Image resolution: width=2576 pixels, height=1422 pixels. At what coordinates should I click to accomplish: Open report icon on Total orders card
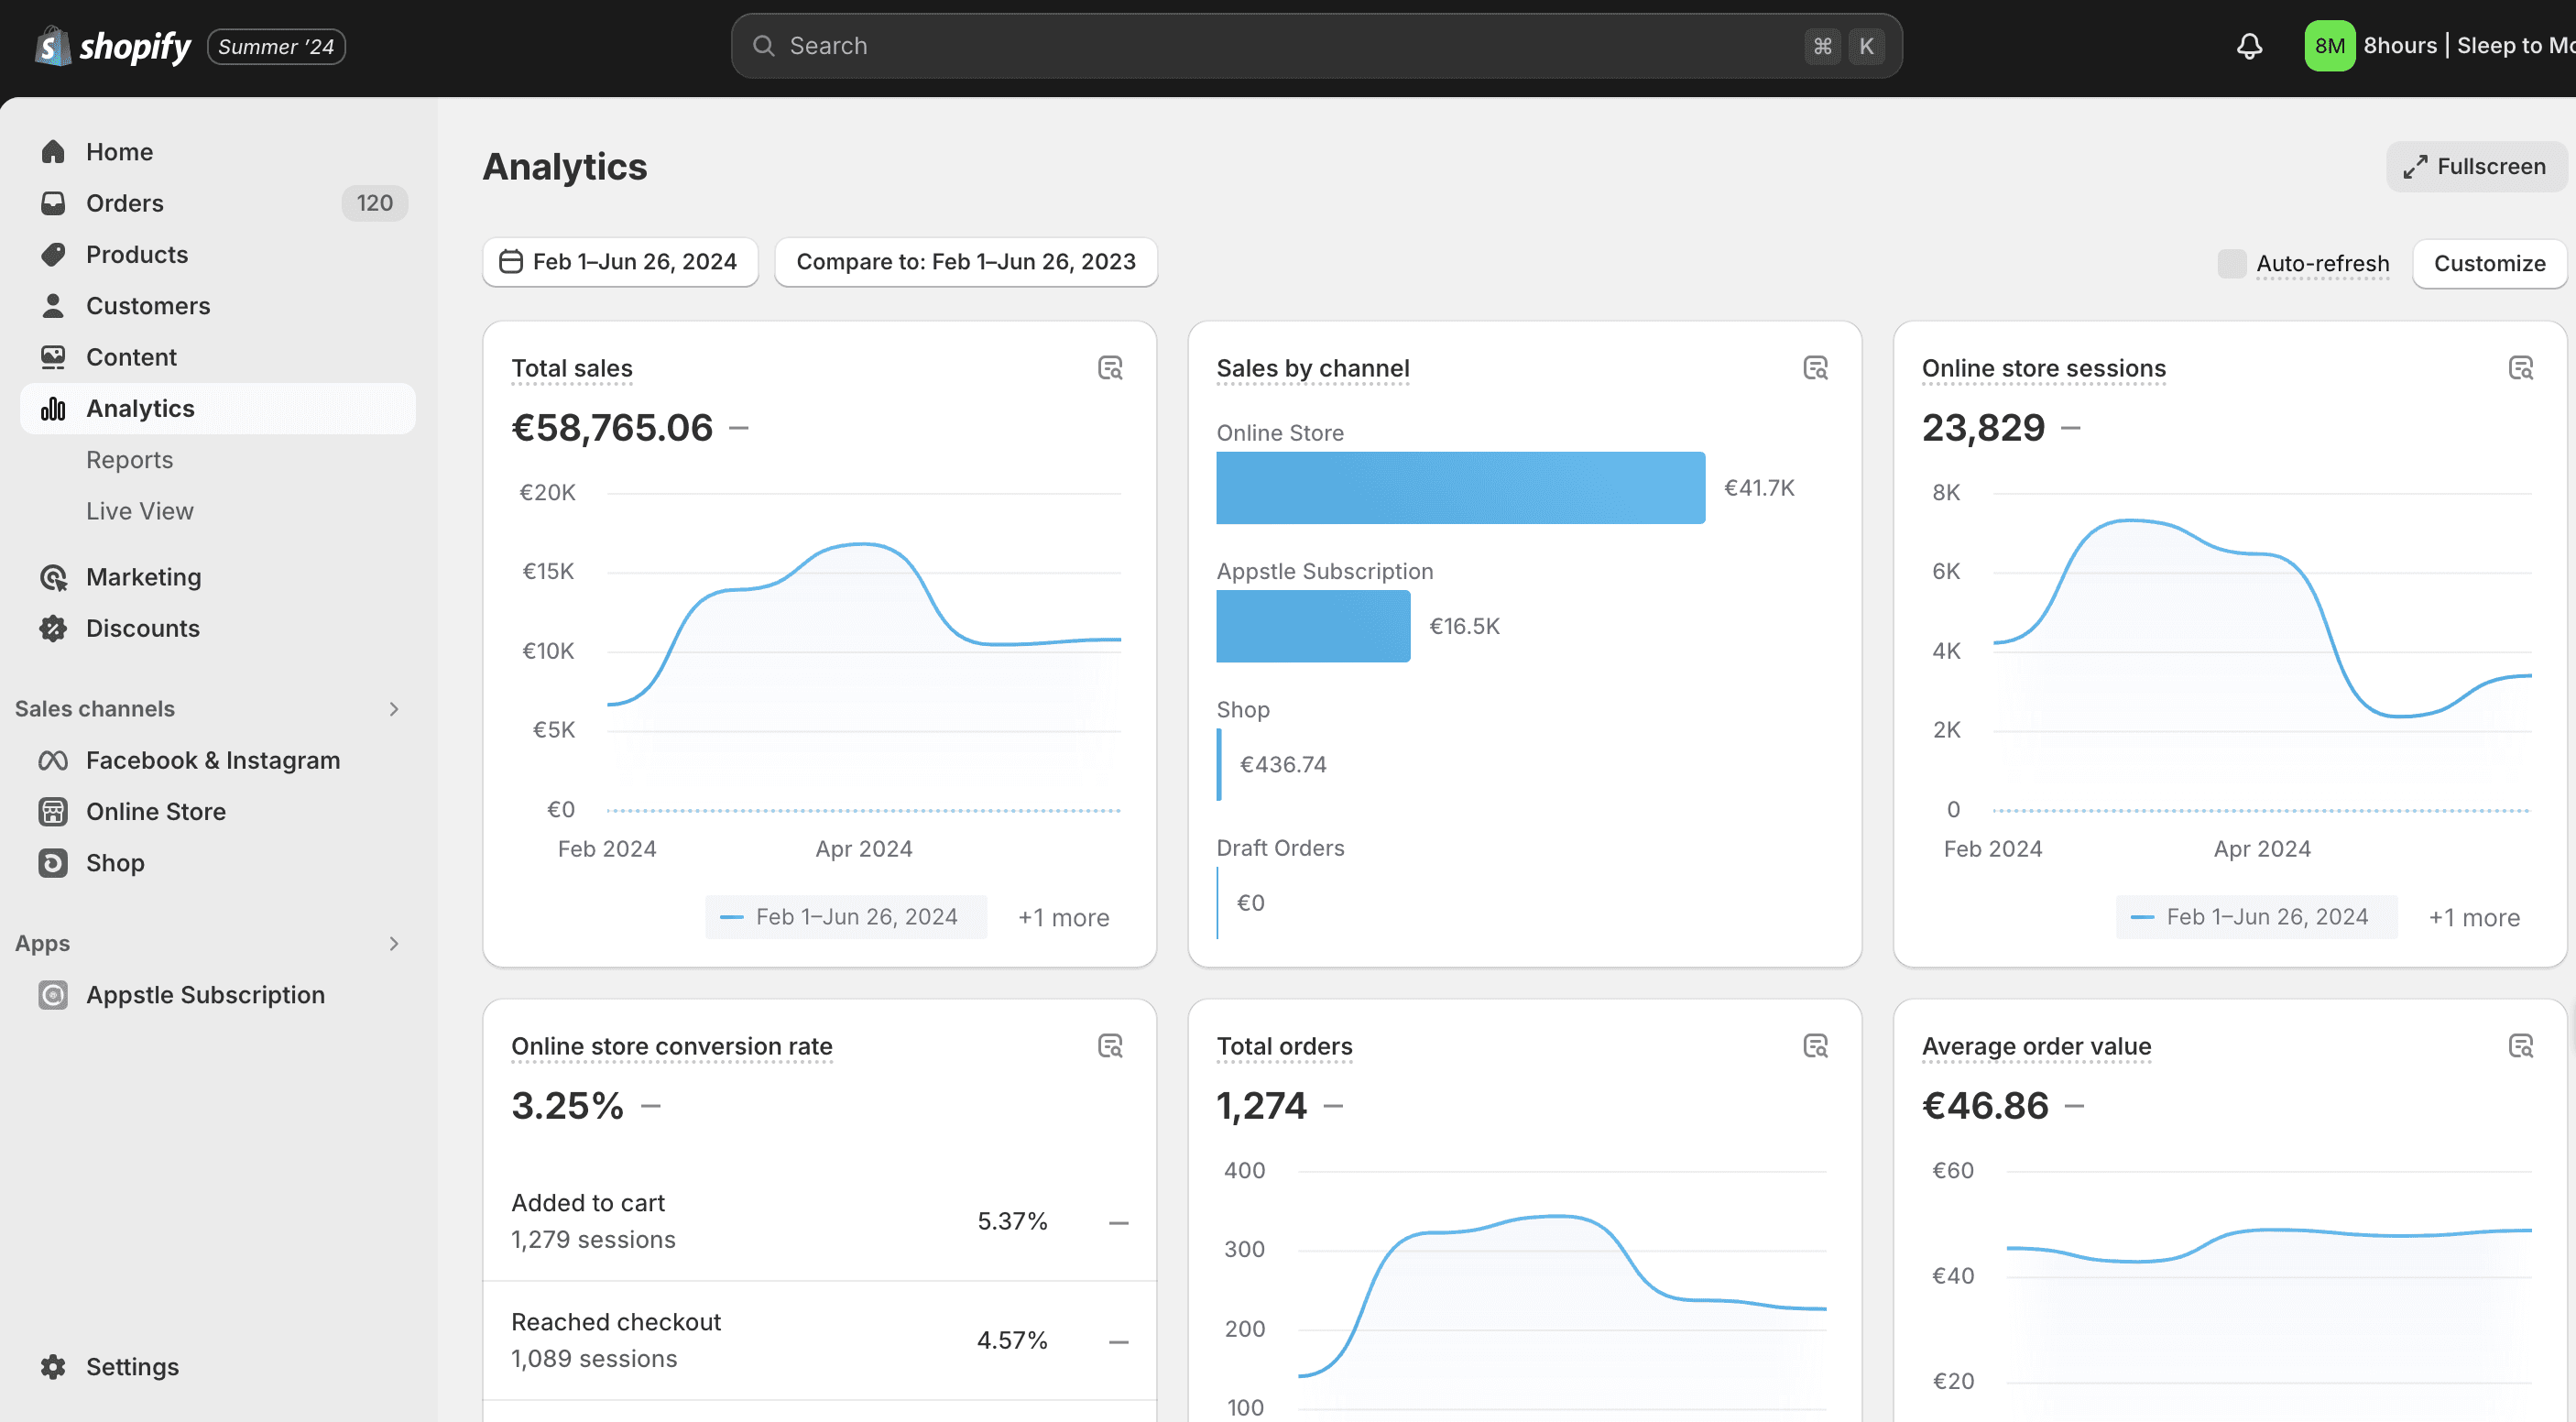[x=1815, y=1046]
